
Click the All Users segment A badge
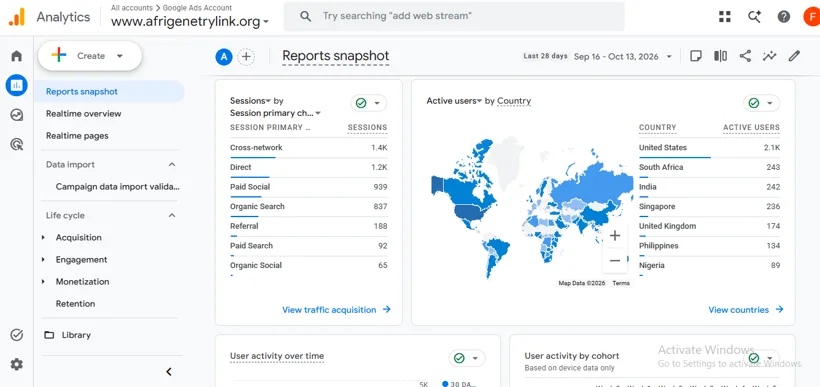point(224,56)
